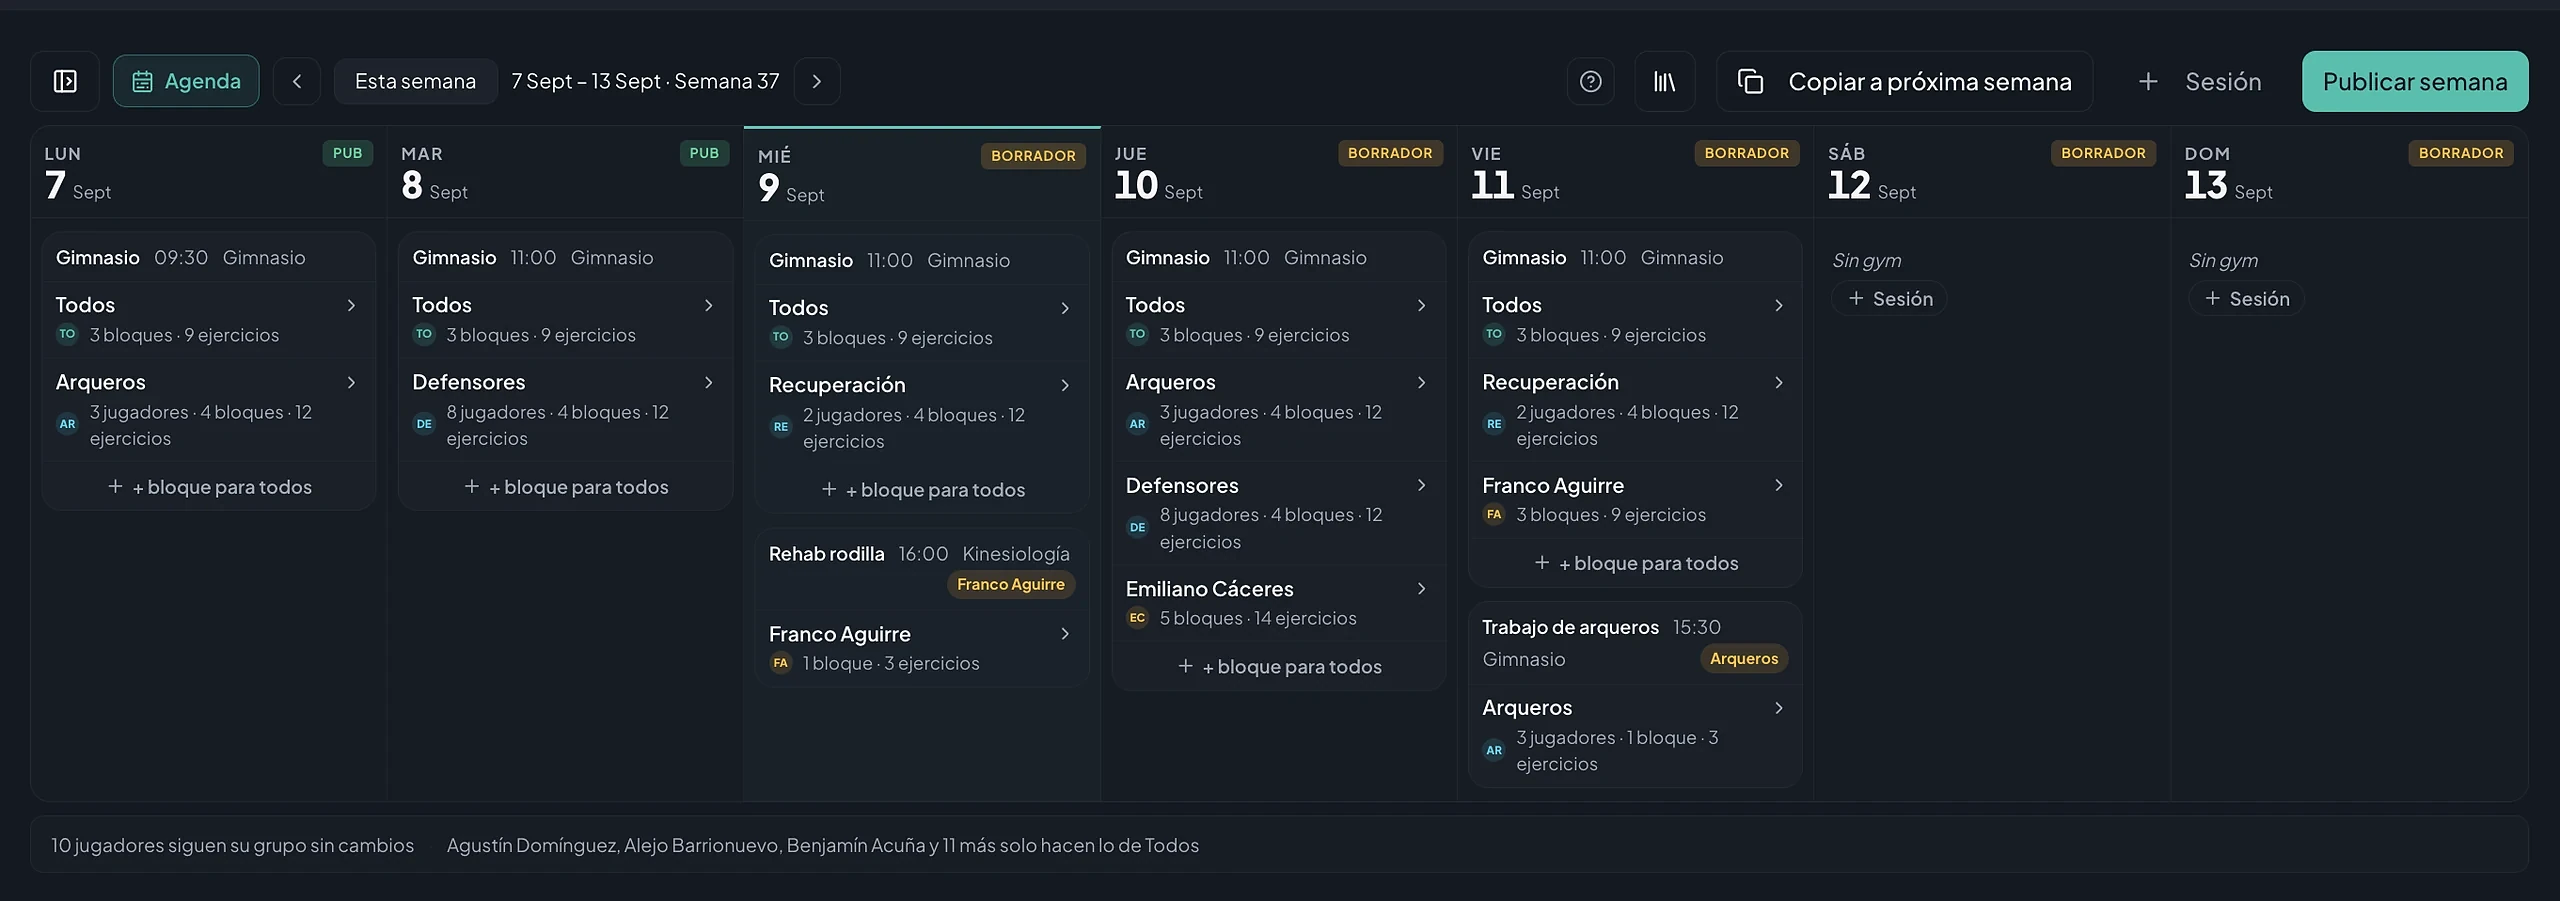Click Copiar a próxima semana
2560x901 pixels.
click(x=1904, y=81)
